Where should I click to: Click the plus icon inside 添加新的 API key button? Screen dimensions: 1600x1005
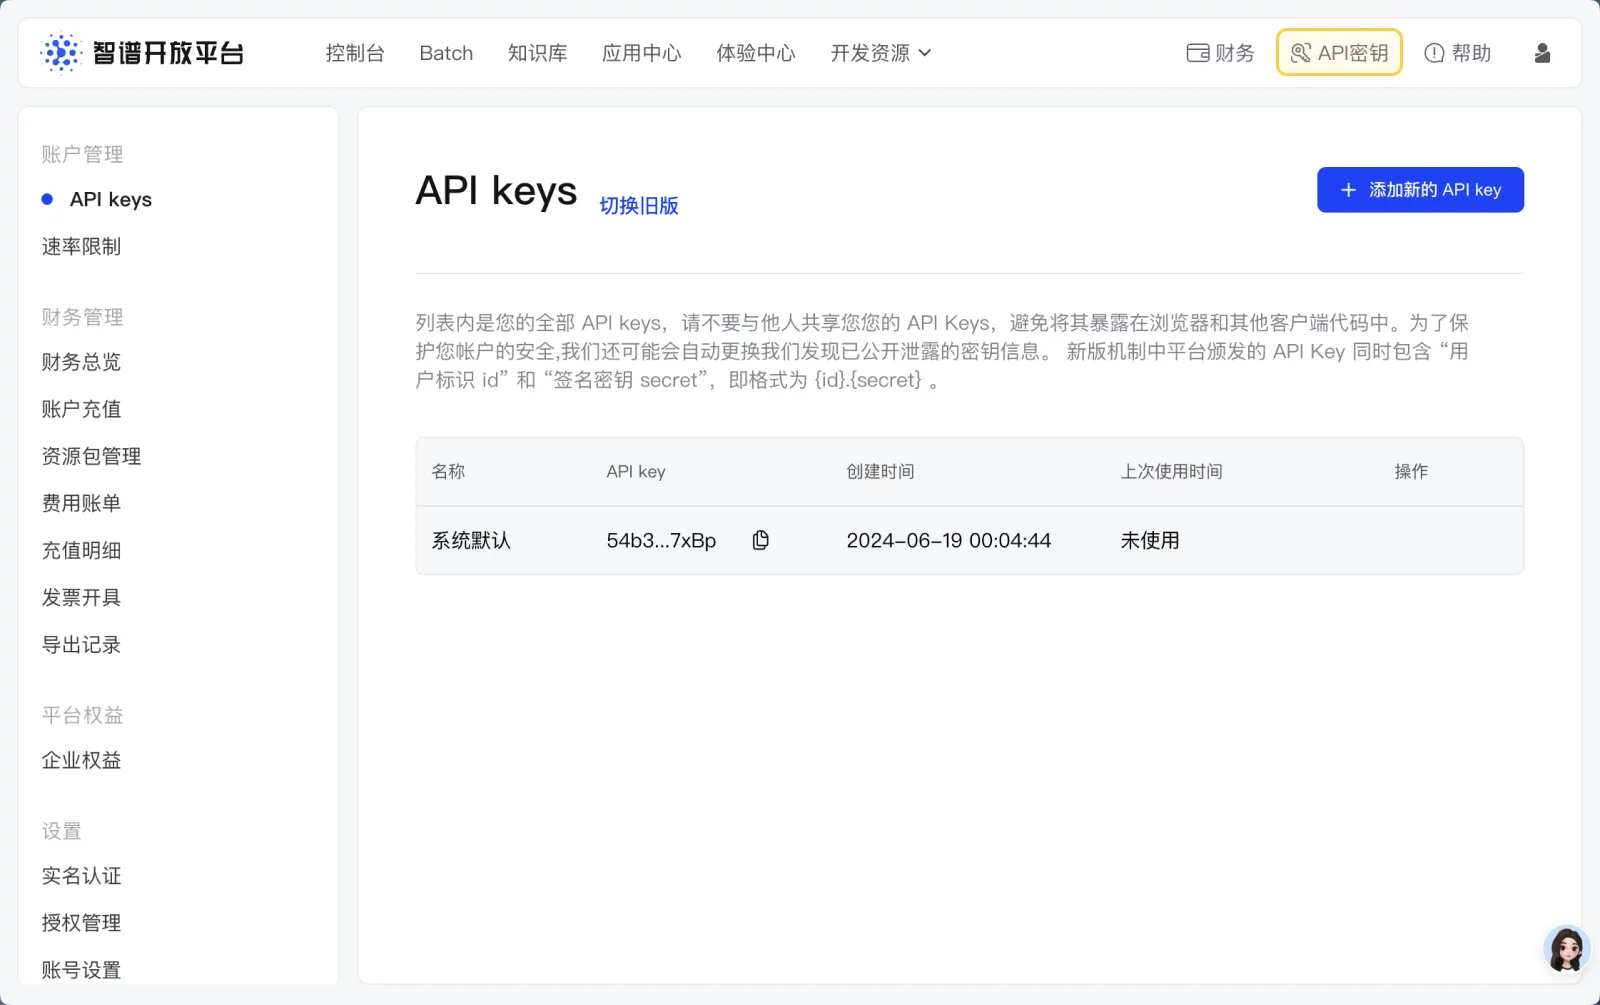(x=1347, y=190)
